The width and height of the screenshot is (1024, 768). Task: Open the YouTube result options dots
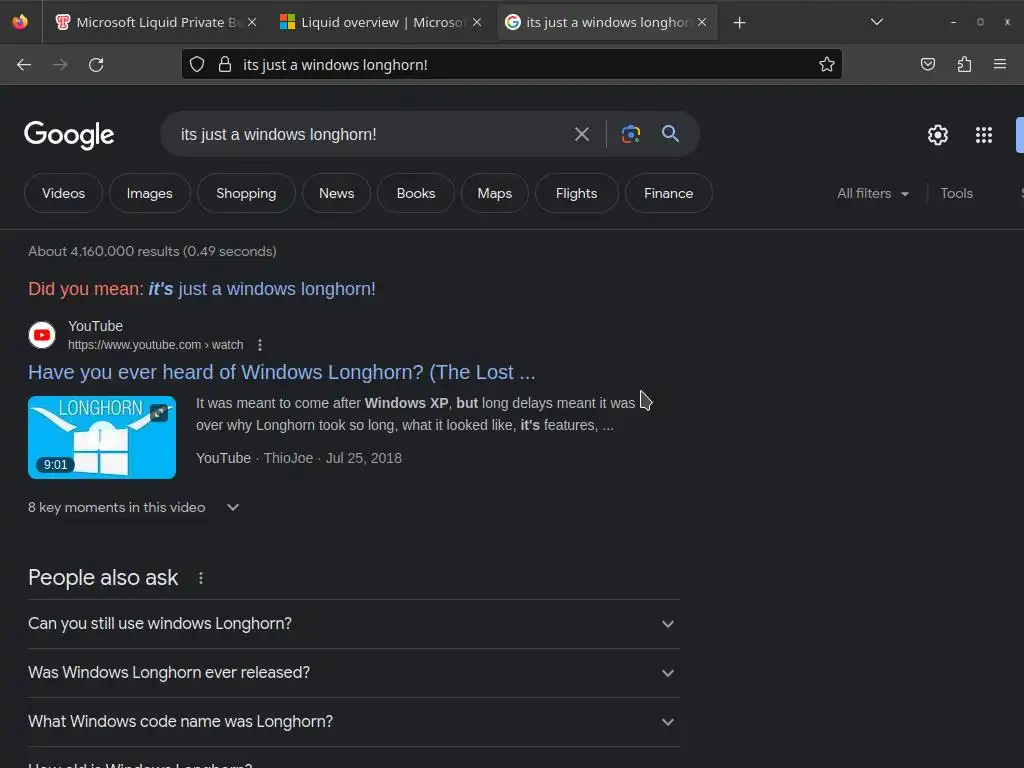pos(260,345)
